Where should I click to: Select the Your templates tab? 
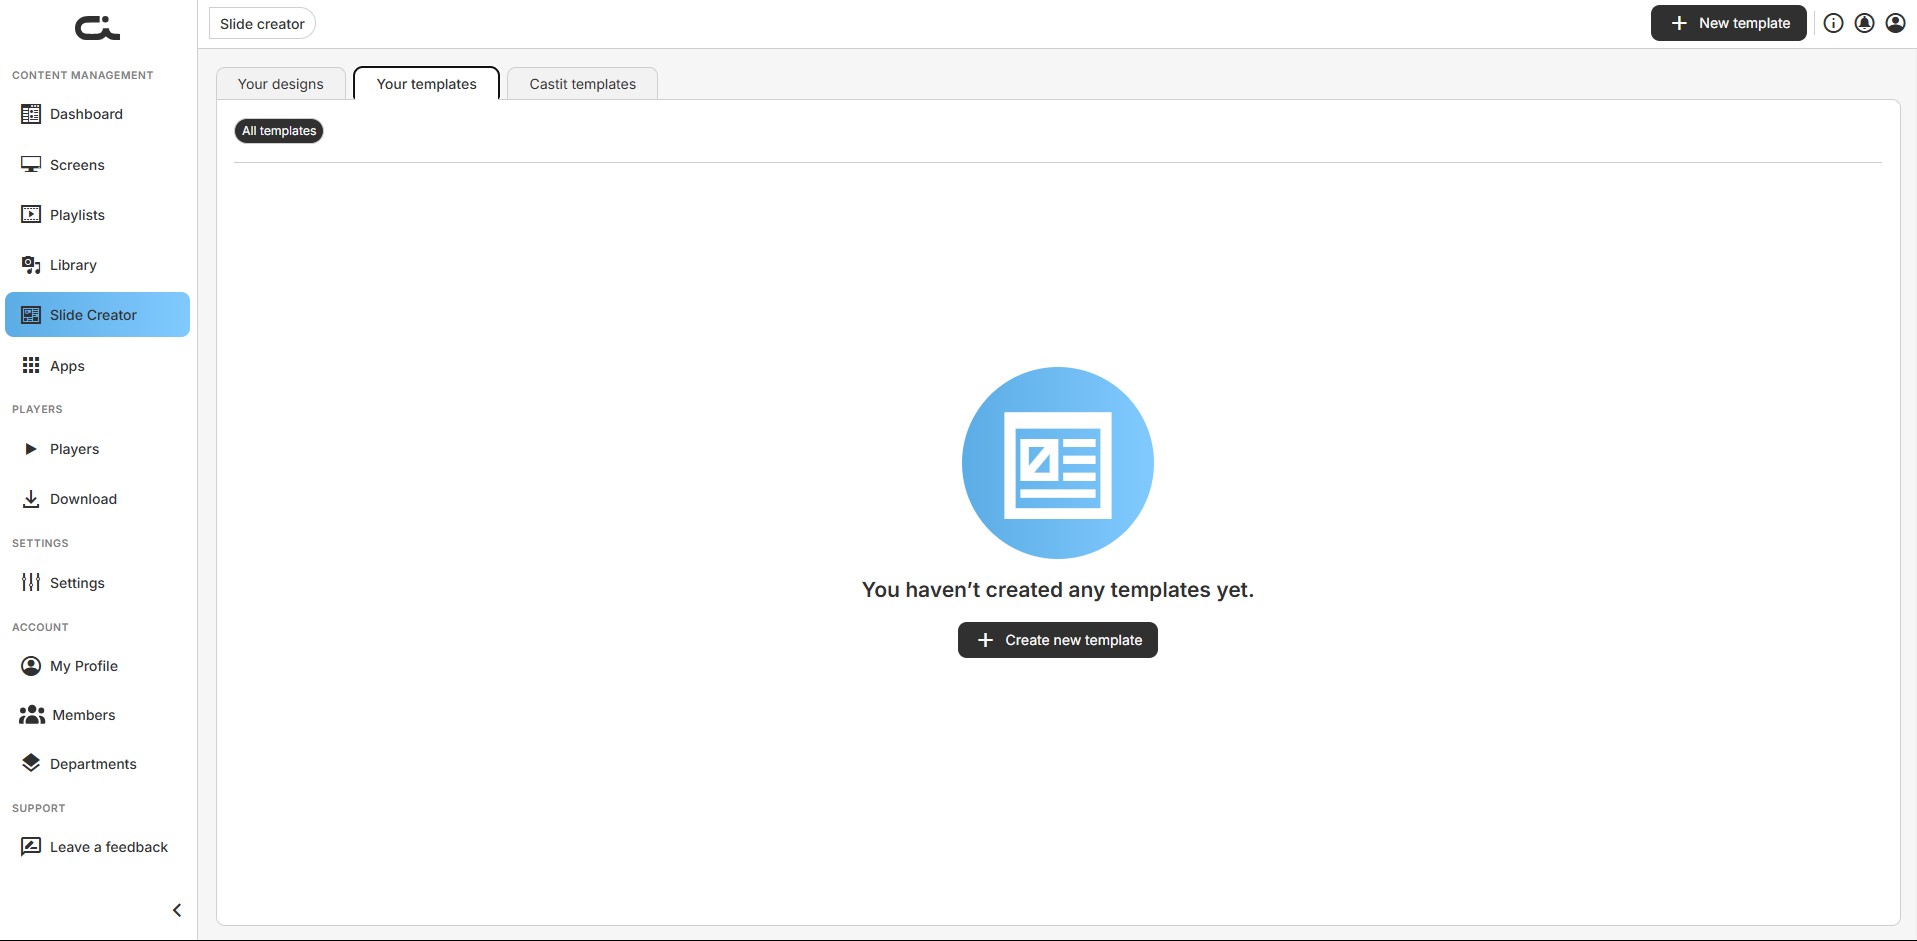427,84
